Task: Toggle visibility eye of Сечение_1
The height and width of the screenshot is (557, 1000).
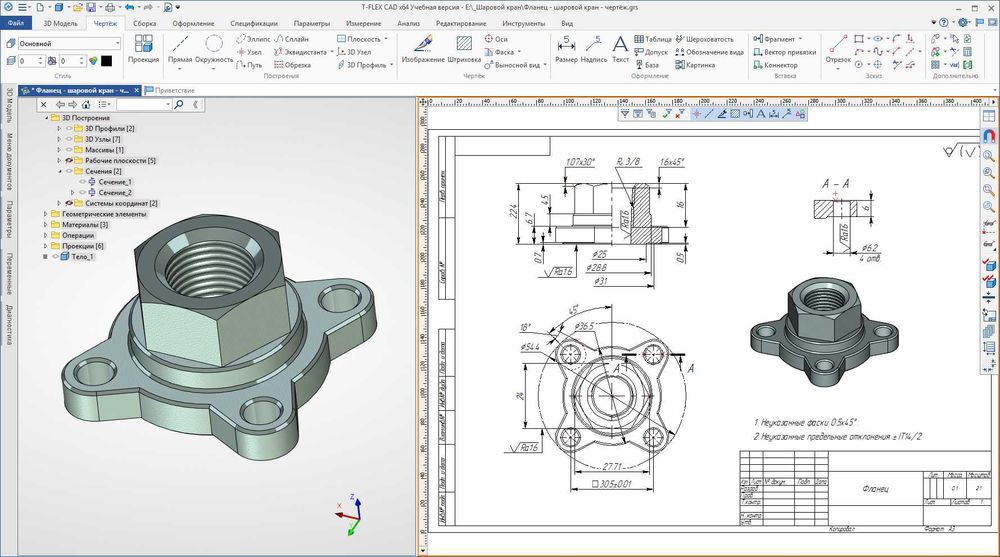Action: click(82, 182)
